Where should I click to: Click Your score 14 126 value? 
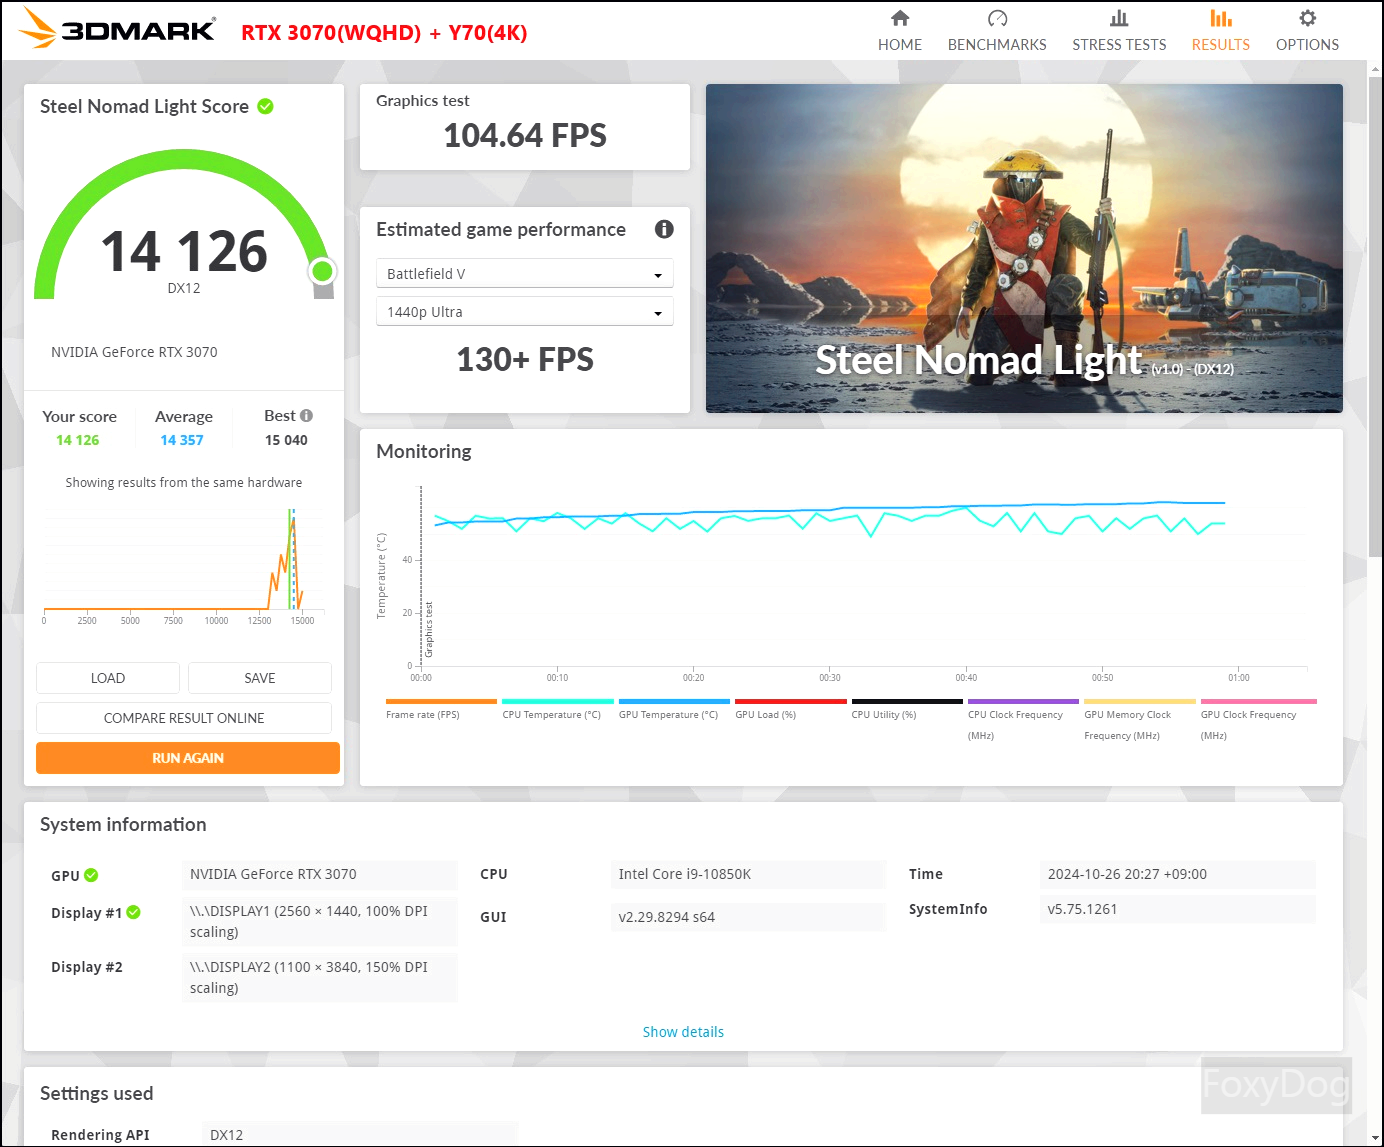click(78, 440)
